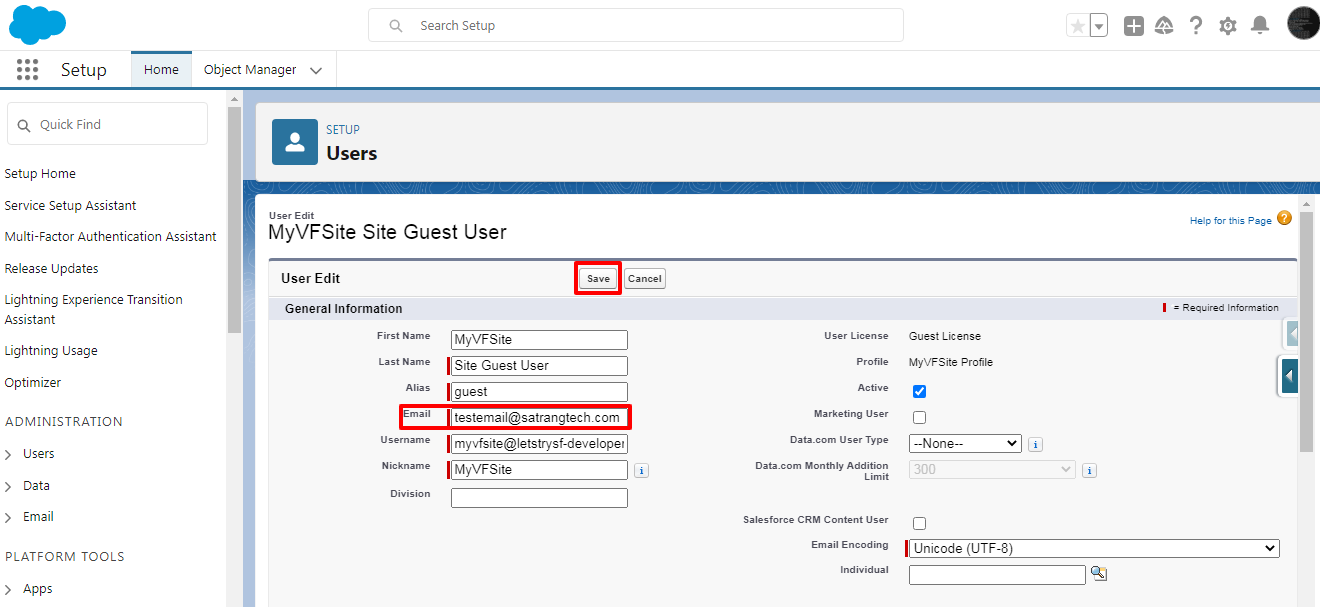Open Setup Home in the sidebar
Screen dimensions: 1320x607
[40, 174]
